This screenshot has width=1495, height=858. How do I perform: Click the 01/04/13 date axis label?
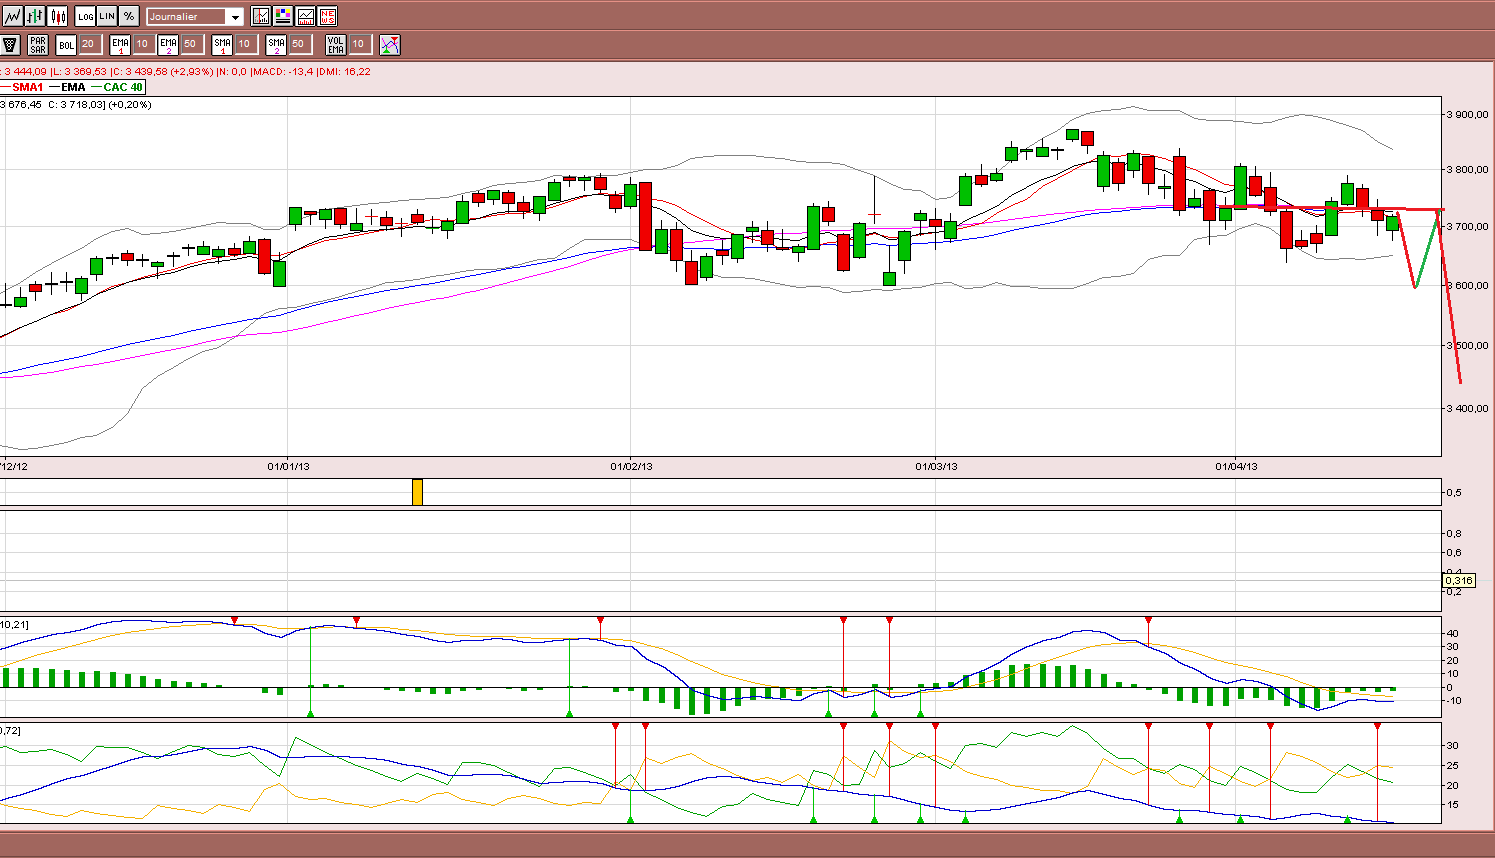click(x=1236, y=466)
